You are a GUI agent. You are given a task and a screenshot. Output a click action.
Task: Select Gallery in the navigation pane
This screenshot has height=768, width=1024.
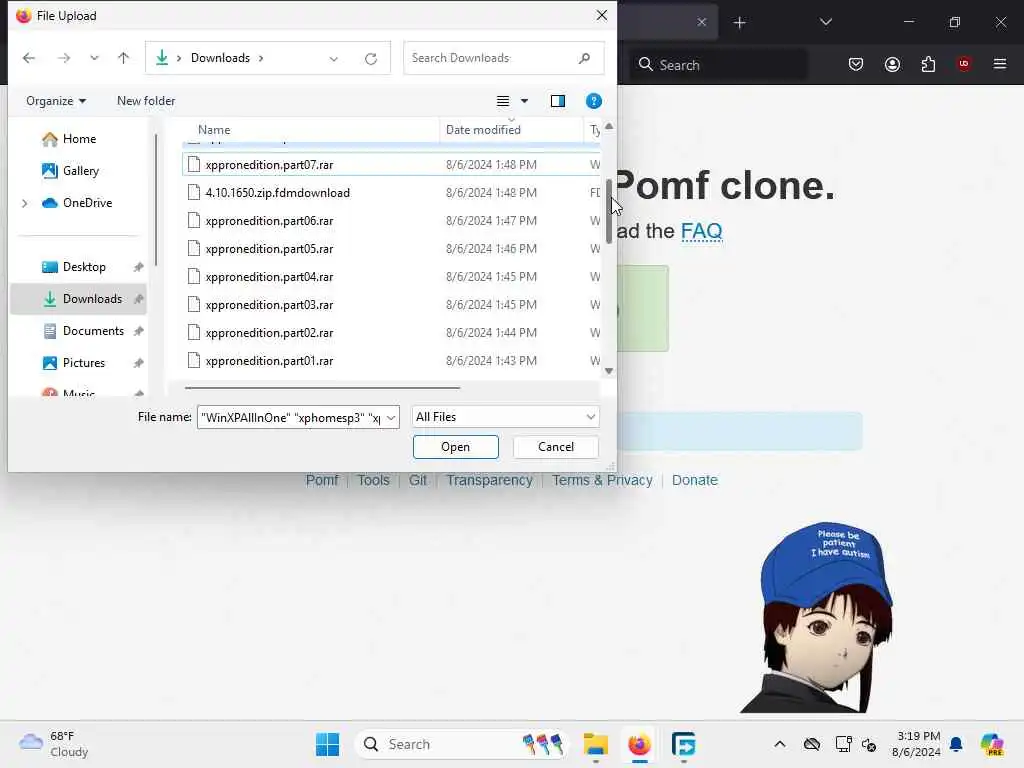tap(81, 171)
